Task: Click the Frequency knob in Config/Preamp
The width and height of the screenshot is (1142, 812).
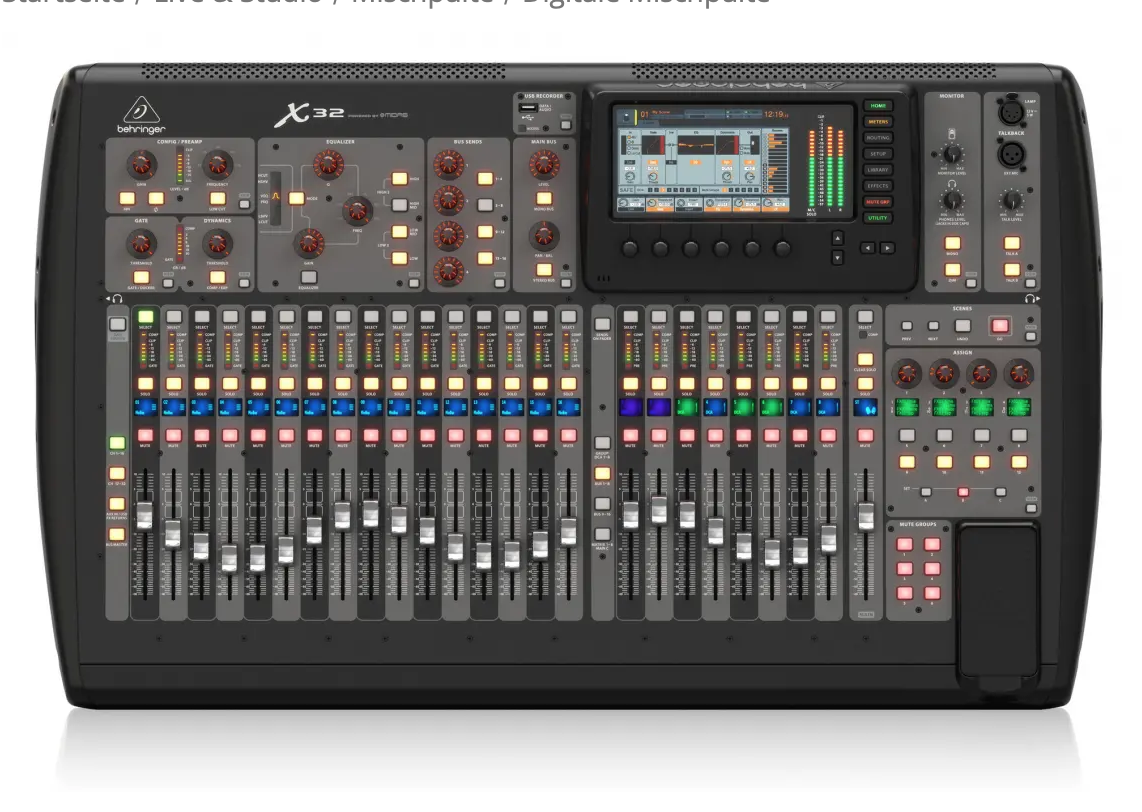Action: [x=217, y=166]
